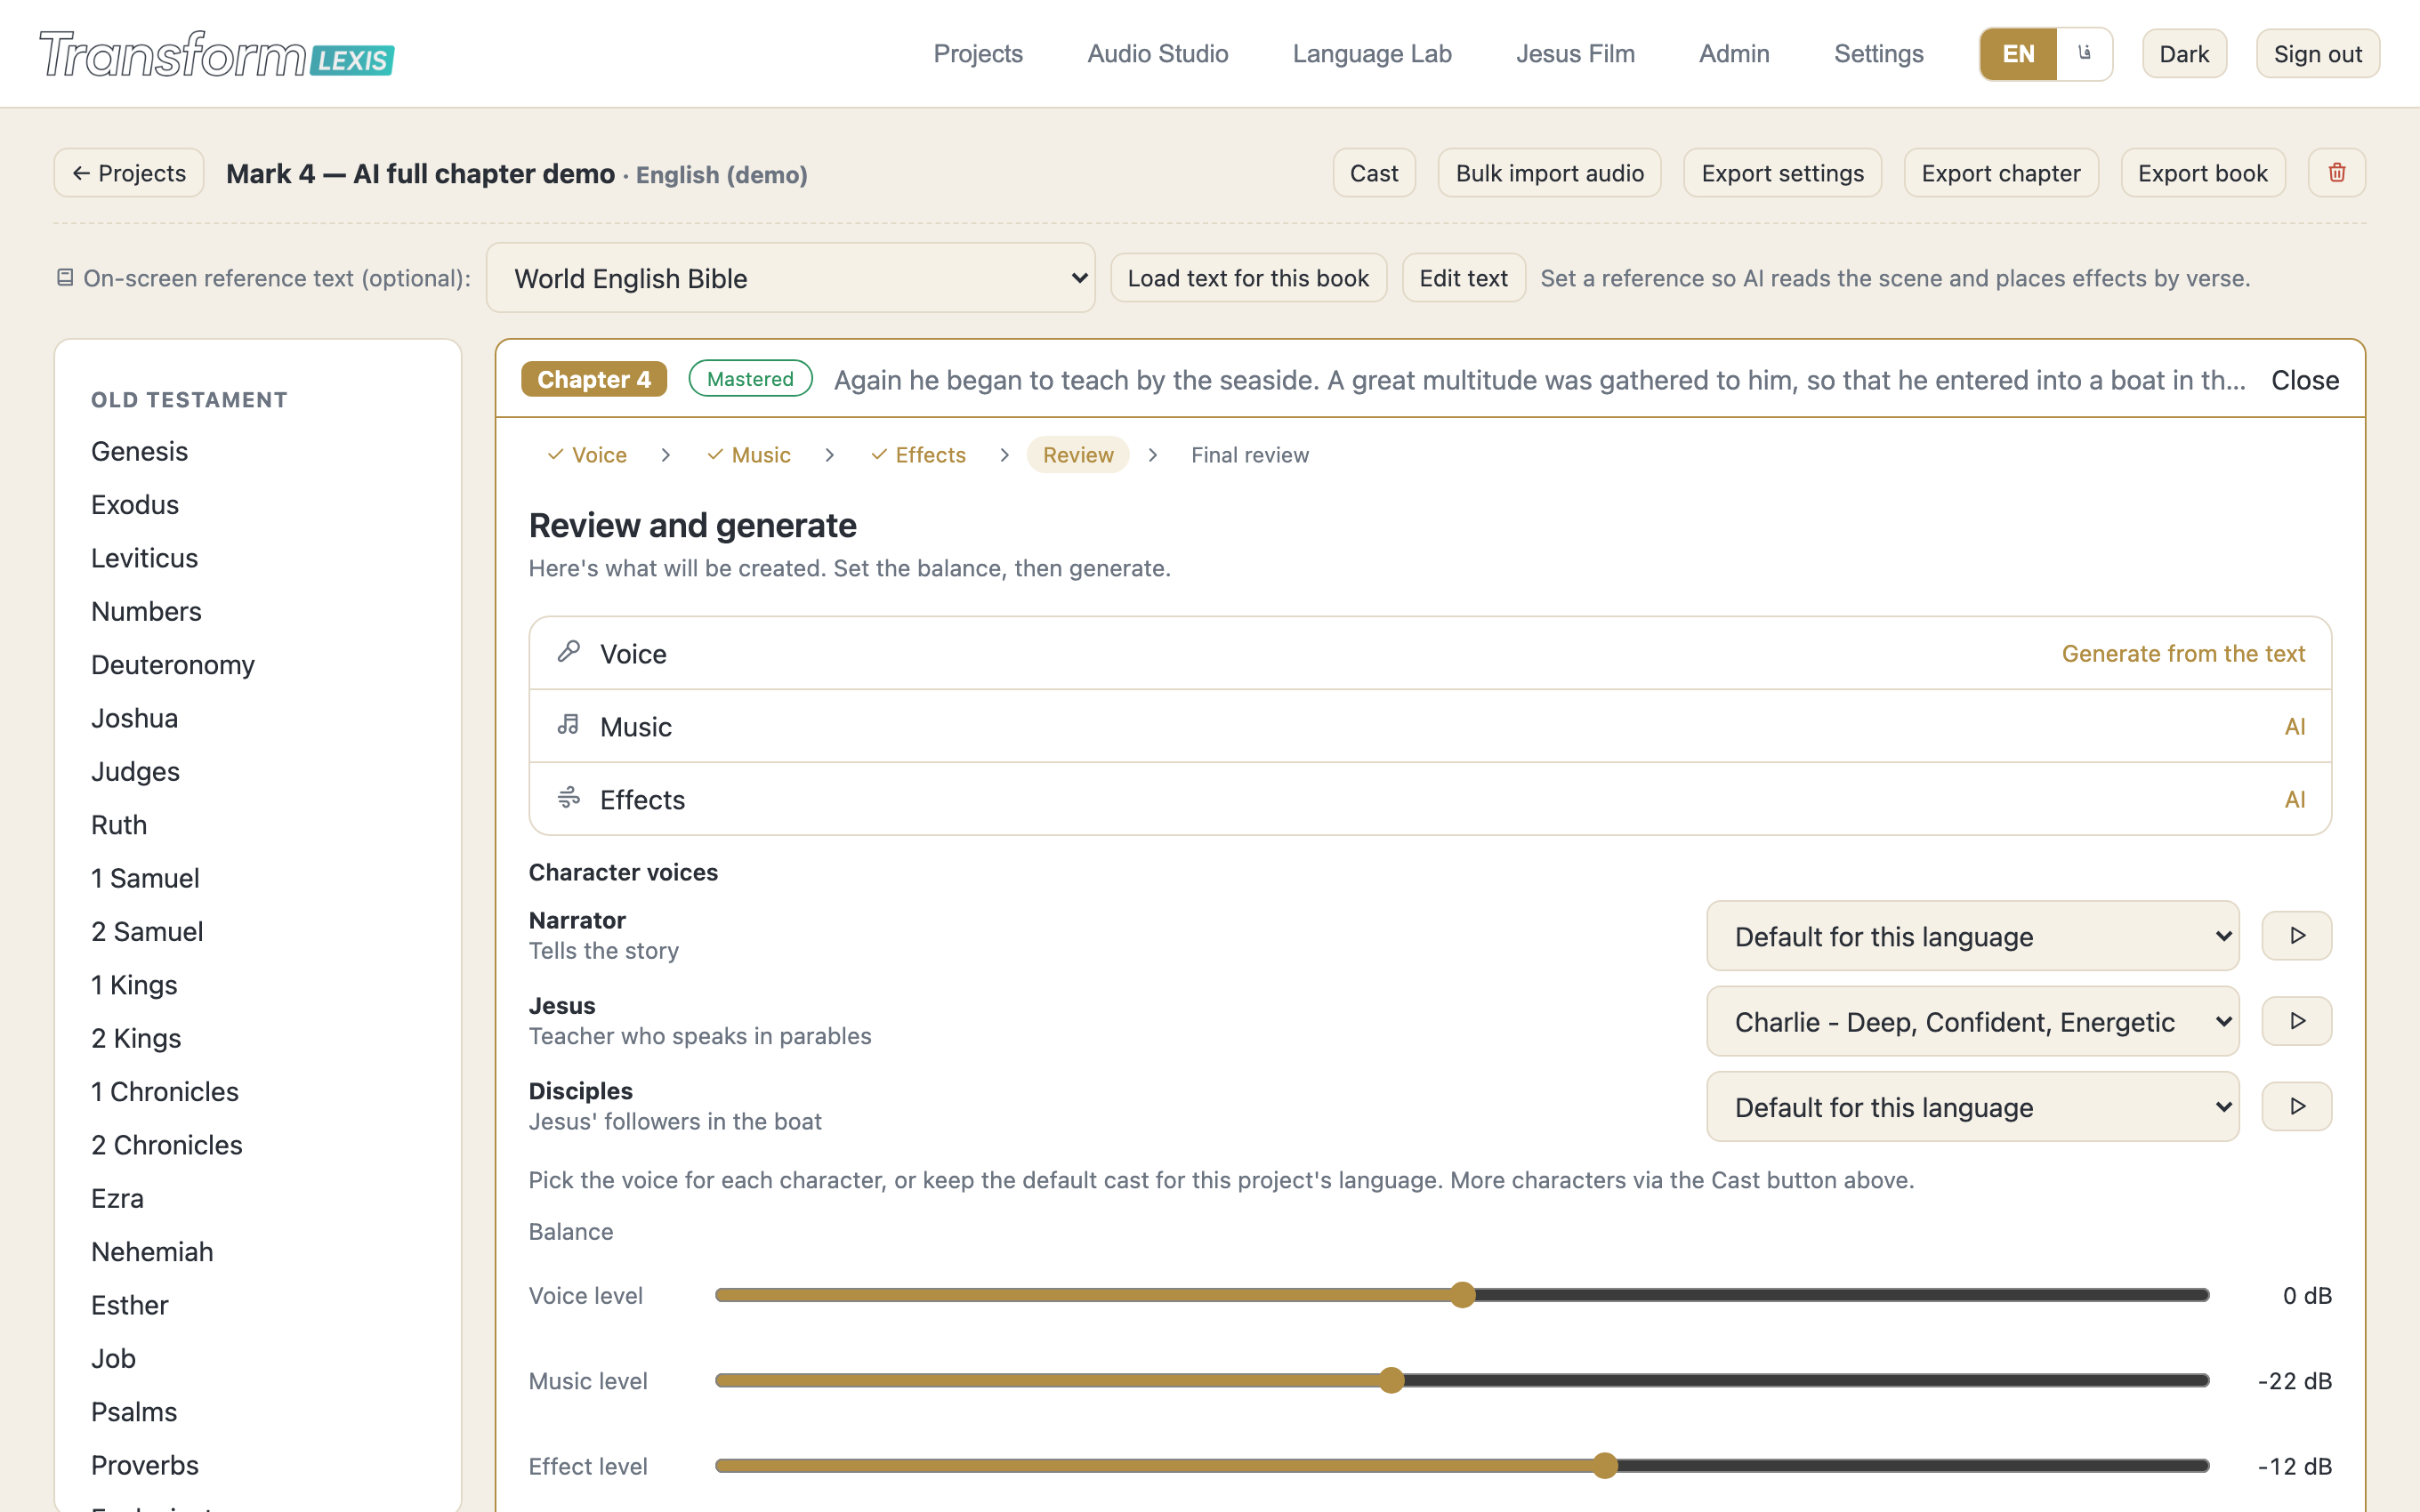Click the Transform Lexis logo
2420x1512 pixels.
[x=217, y=54]
